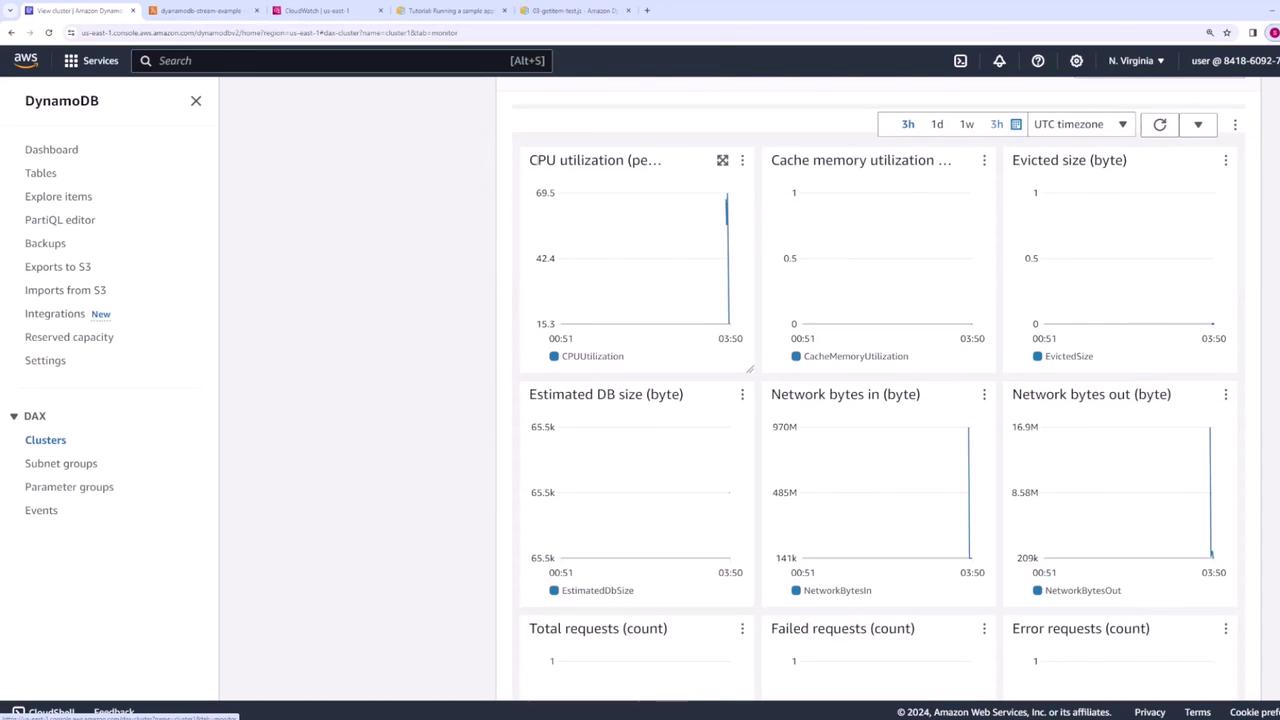
Task: Open Network bytes out widget actions menu
Action: tap(1226, 394)
